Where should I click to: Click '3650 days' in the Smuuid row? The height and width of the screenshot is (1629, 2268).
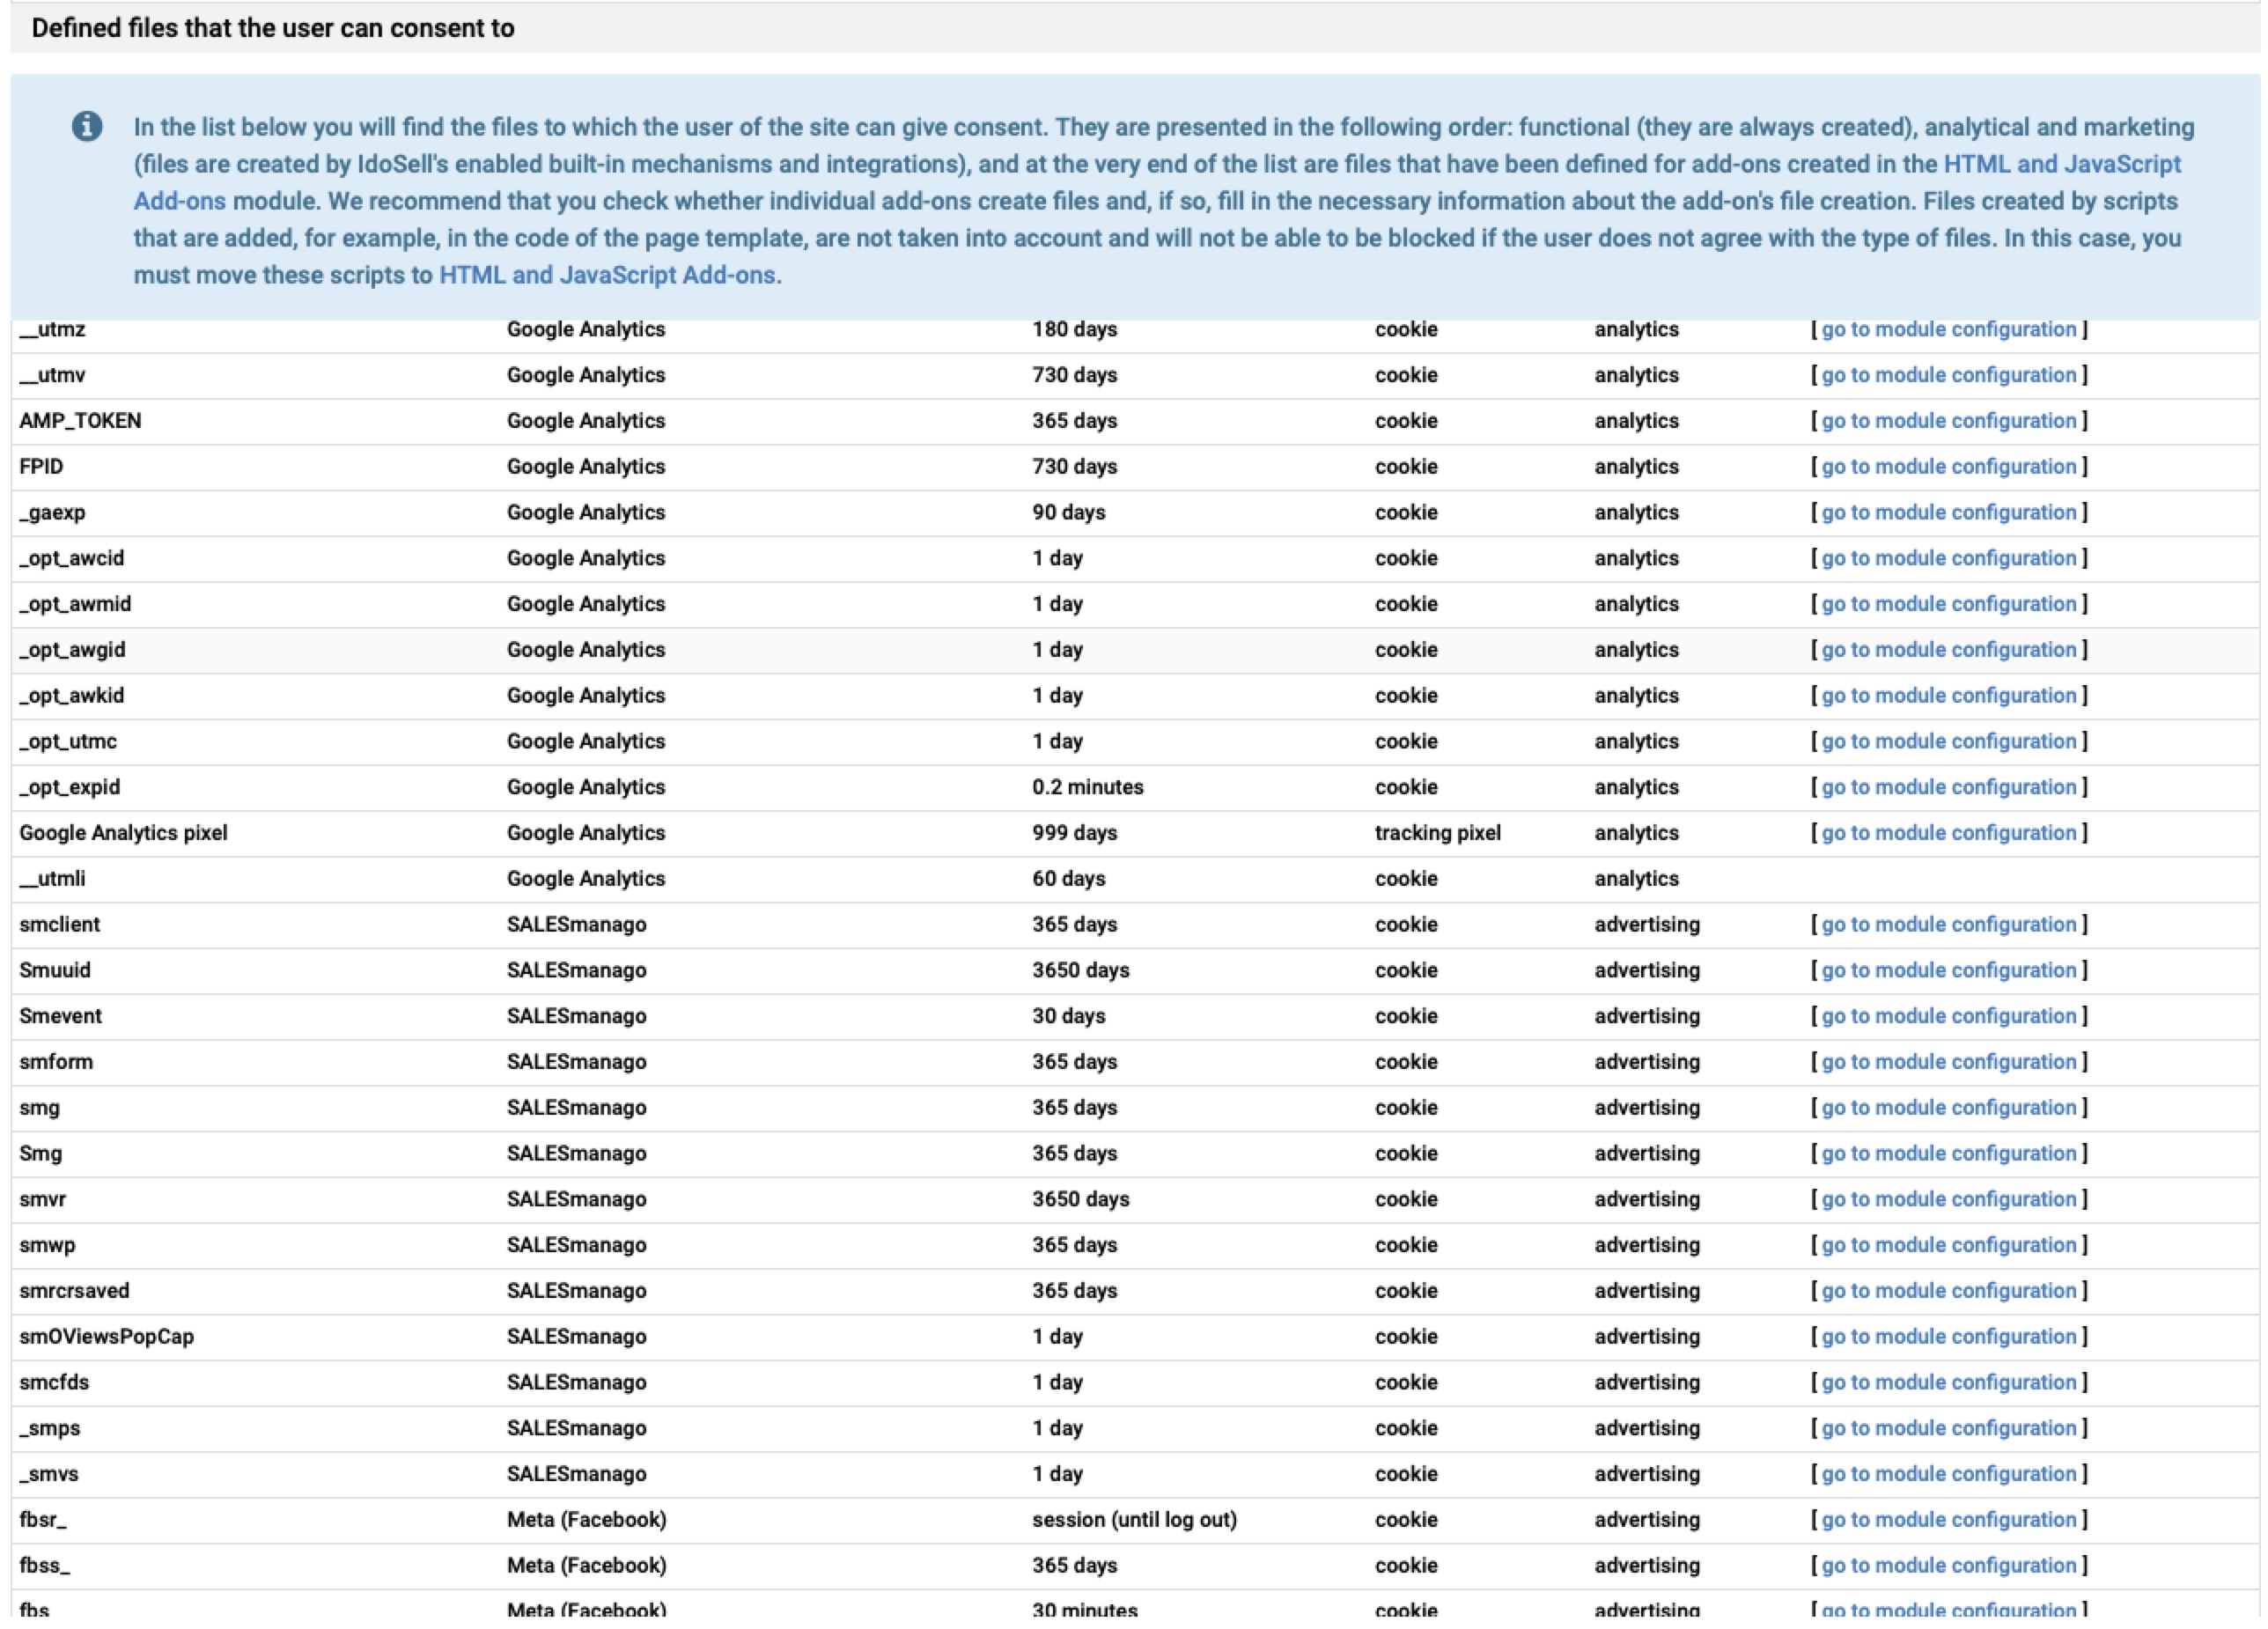1080,971
